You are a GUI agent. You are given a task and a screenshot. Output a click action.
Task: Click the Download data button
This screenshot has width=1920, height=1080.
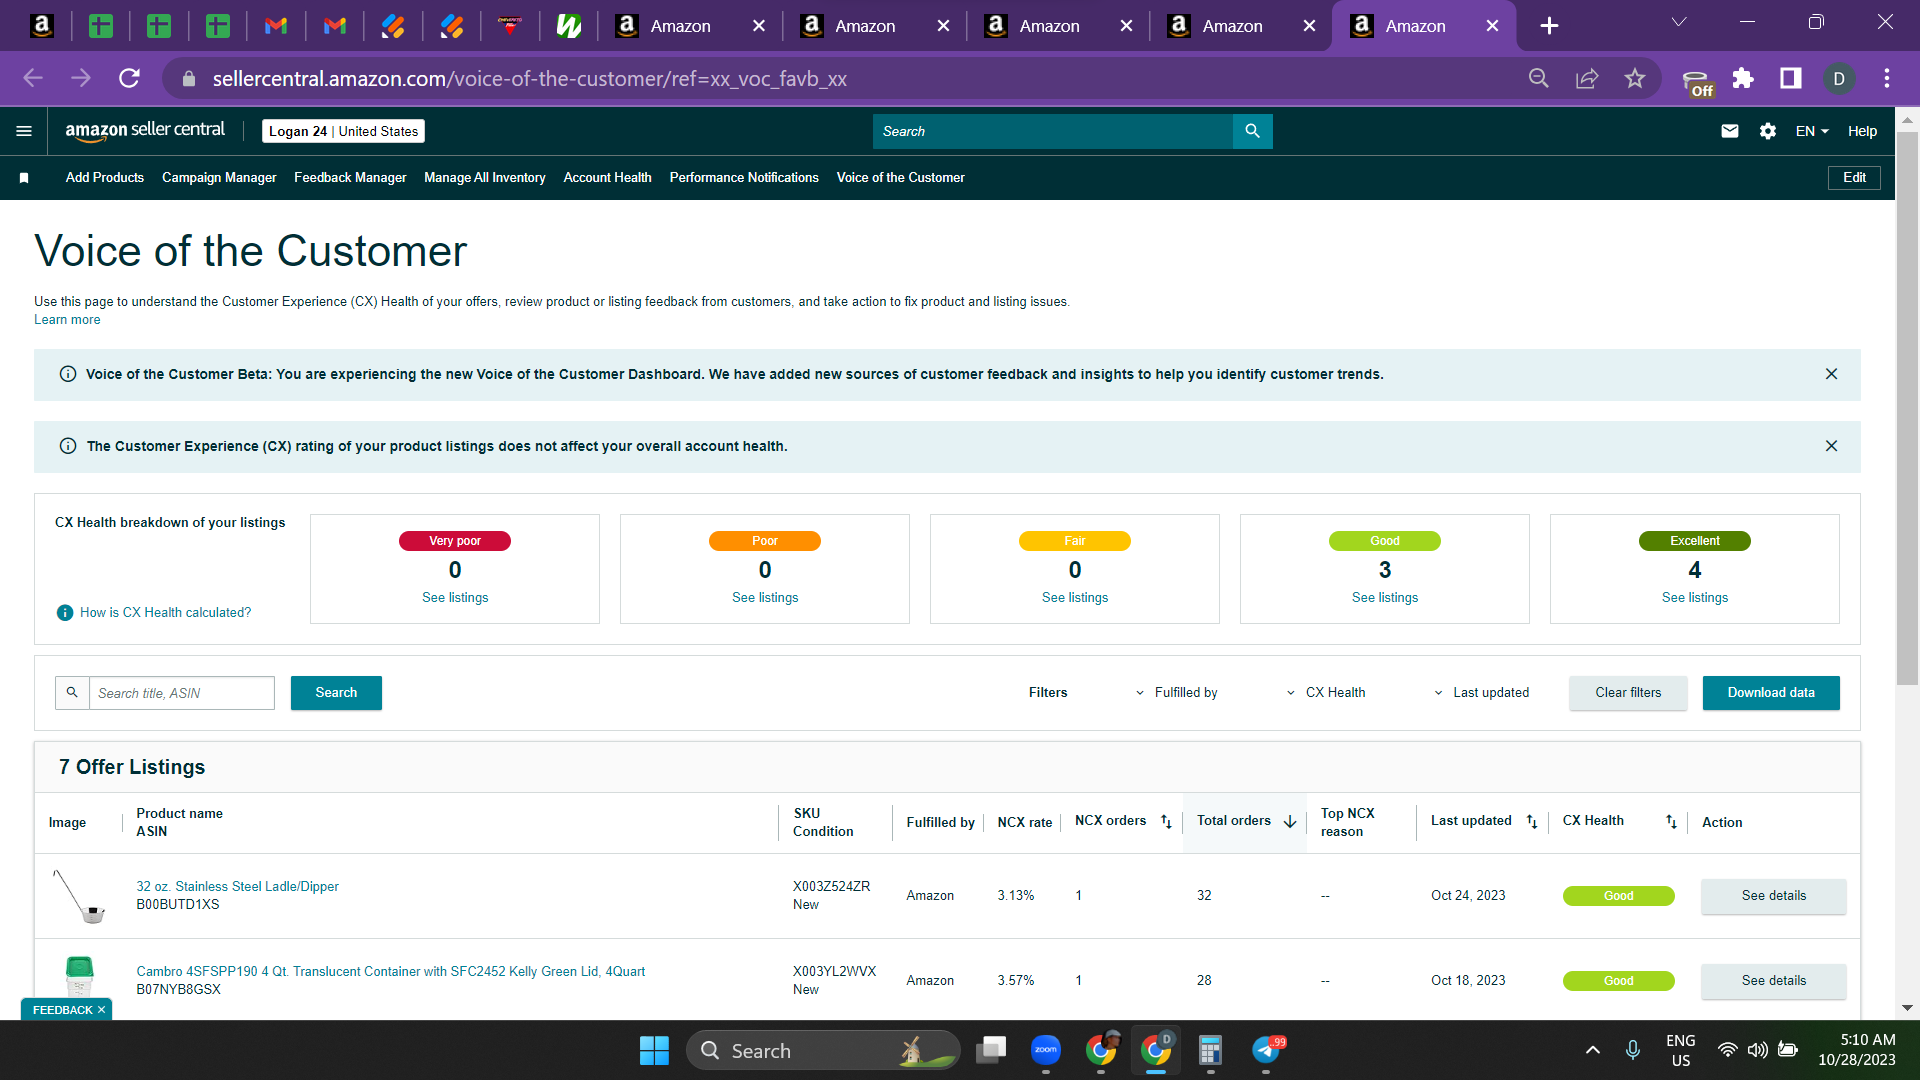pyautogui.click(x=1771, y=693)
